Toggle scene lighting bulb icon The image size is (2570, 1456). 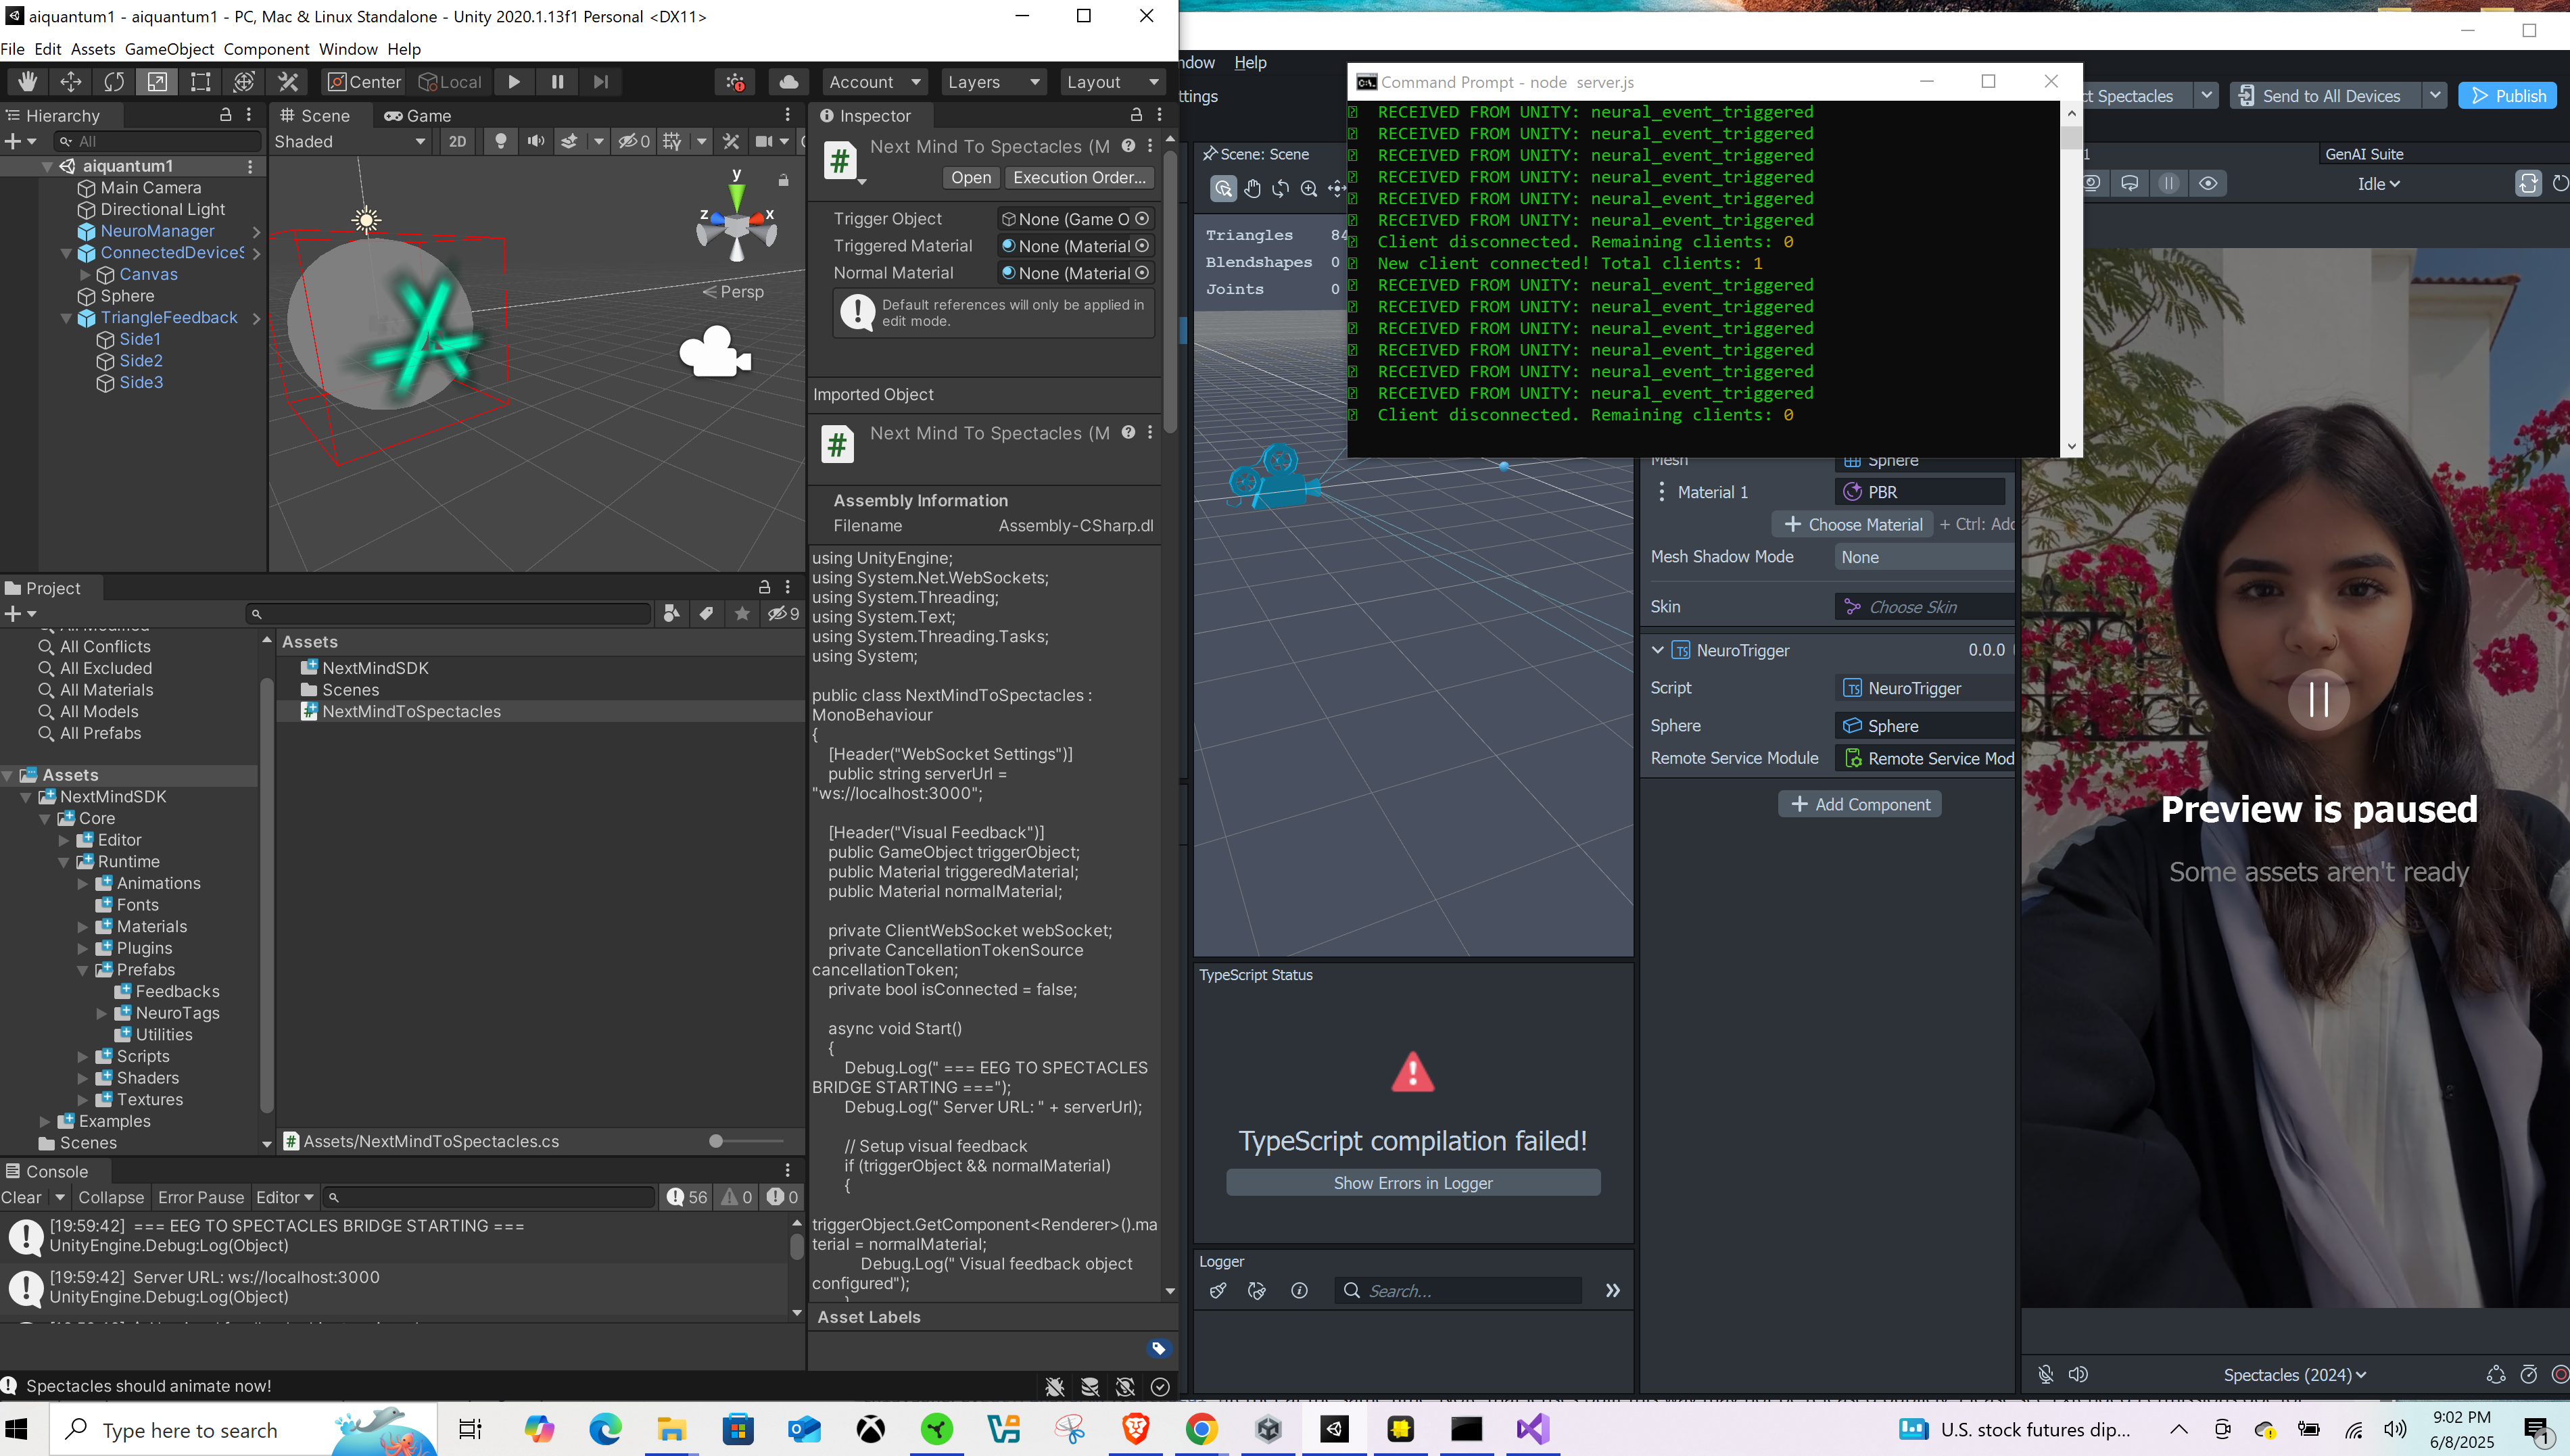(x=500, y=141)
